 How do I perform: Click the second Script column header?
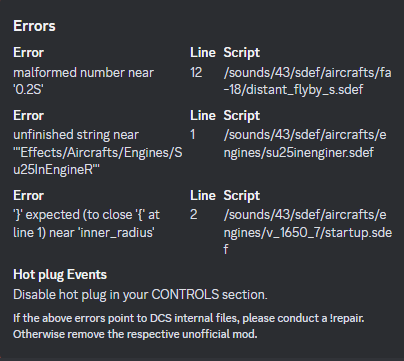pos(242,115)
